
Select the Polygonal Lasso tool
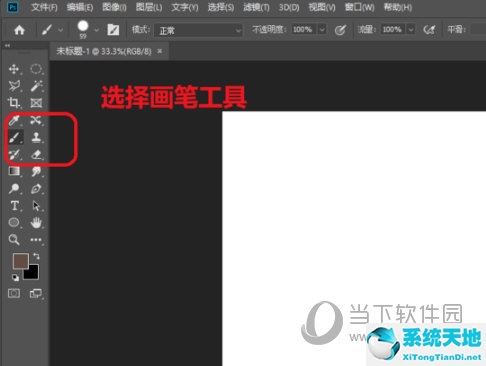click(14, 86)
